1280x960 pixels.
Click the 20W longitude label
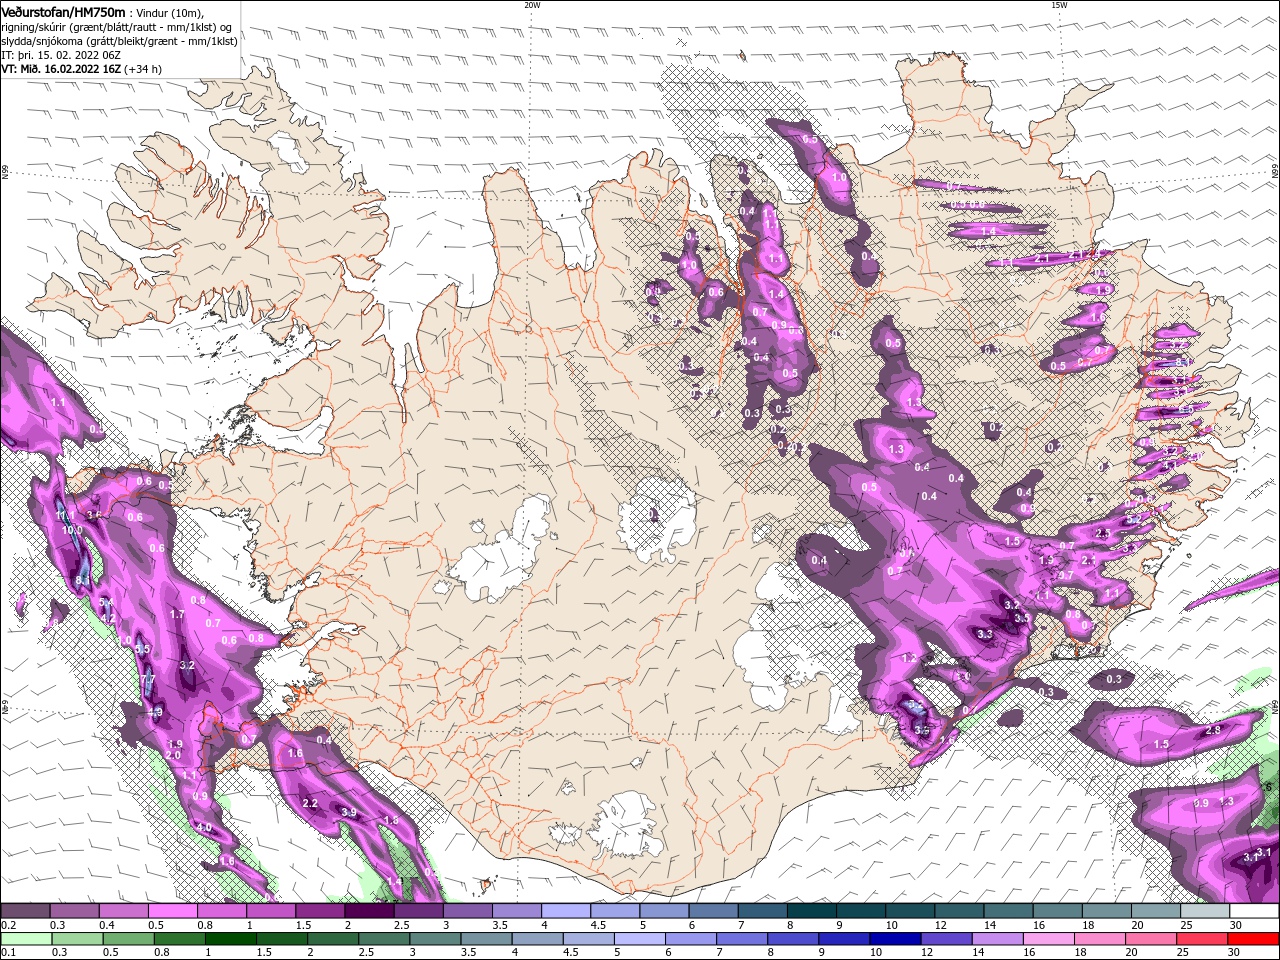point(532,4)
